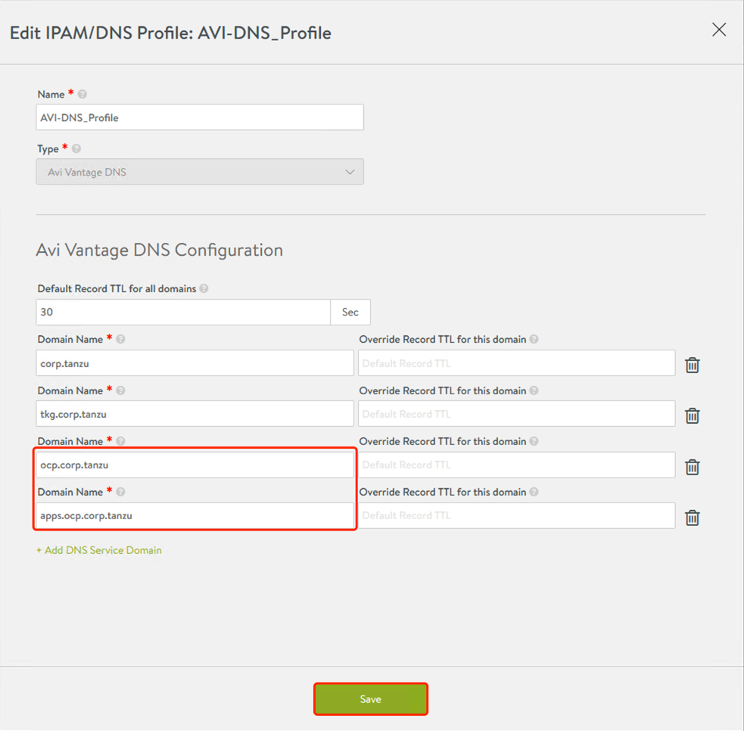This screenshot has height=732, width=744.
Task: Edit the tkg.corp.tanzu domain name field
Action: 195,414
